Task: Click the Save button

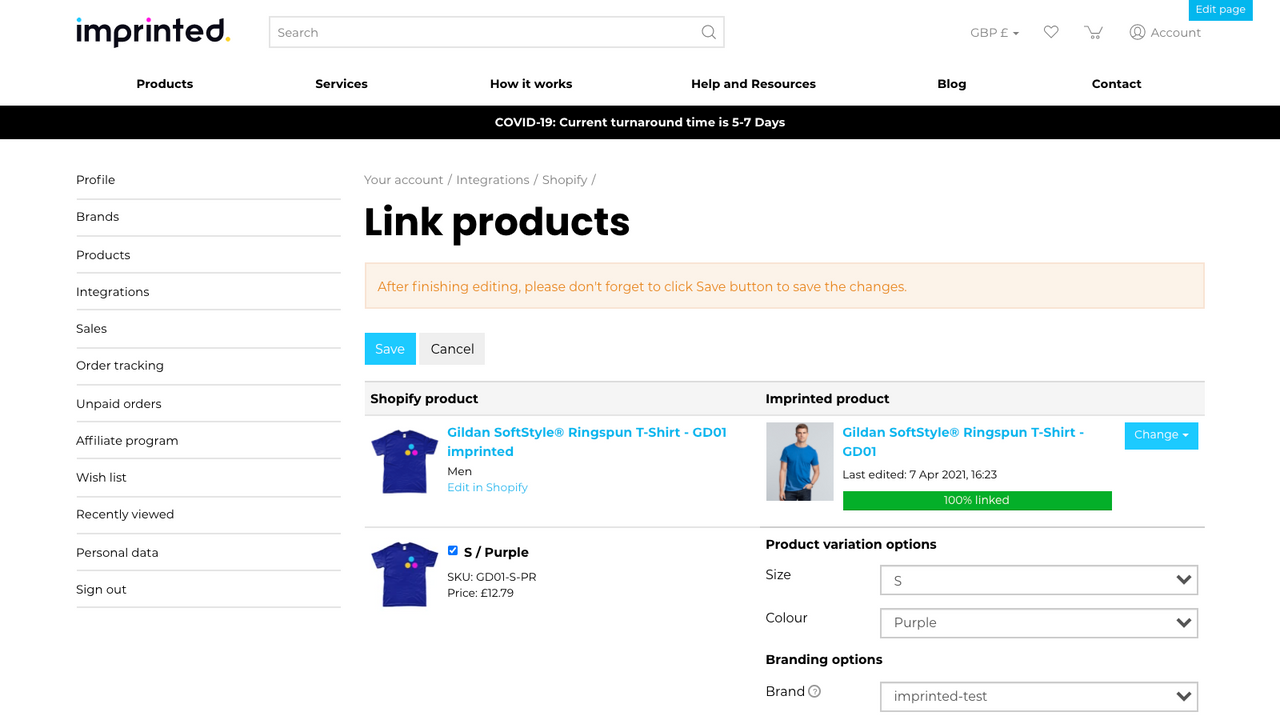Action: pos(390,348)
